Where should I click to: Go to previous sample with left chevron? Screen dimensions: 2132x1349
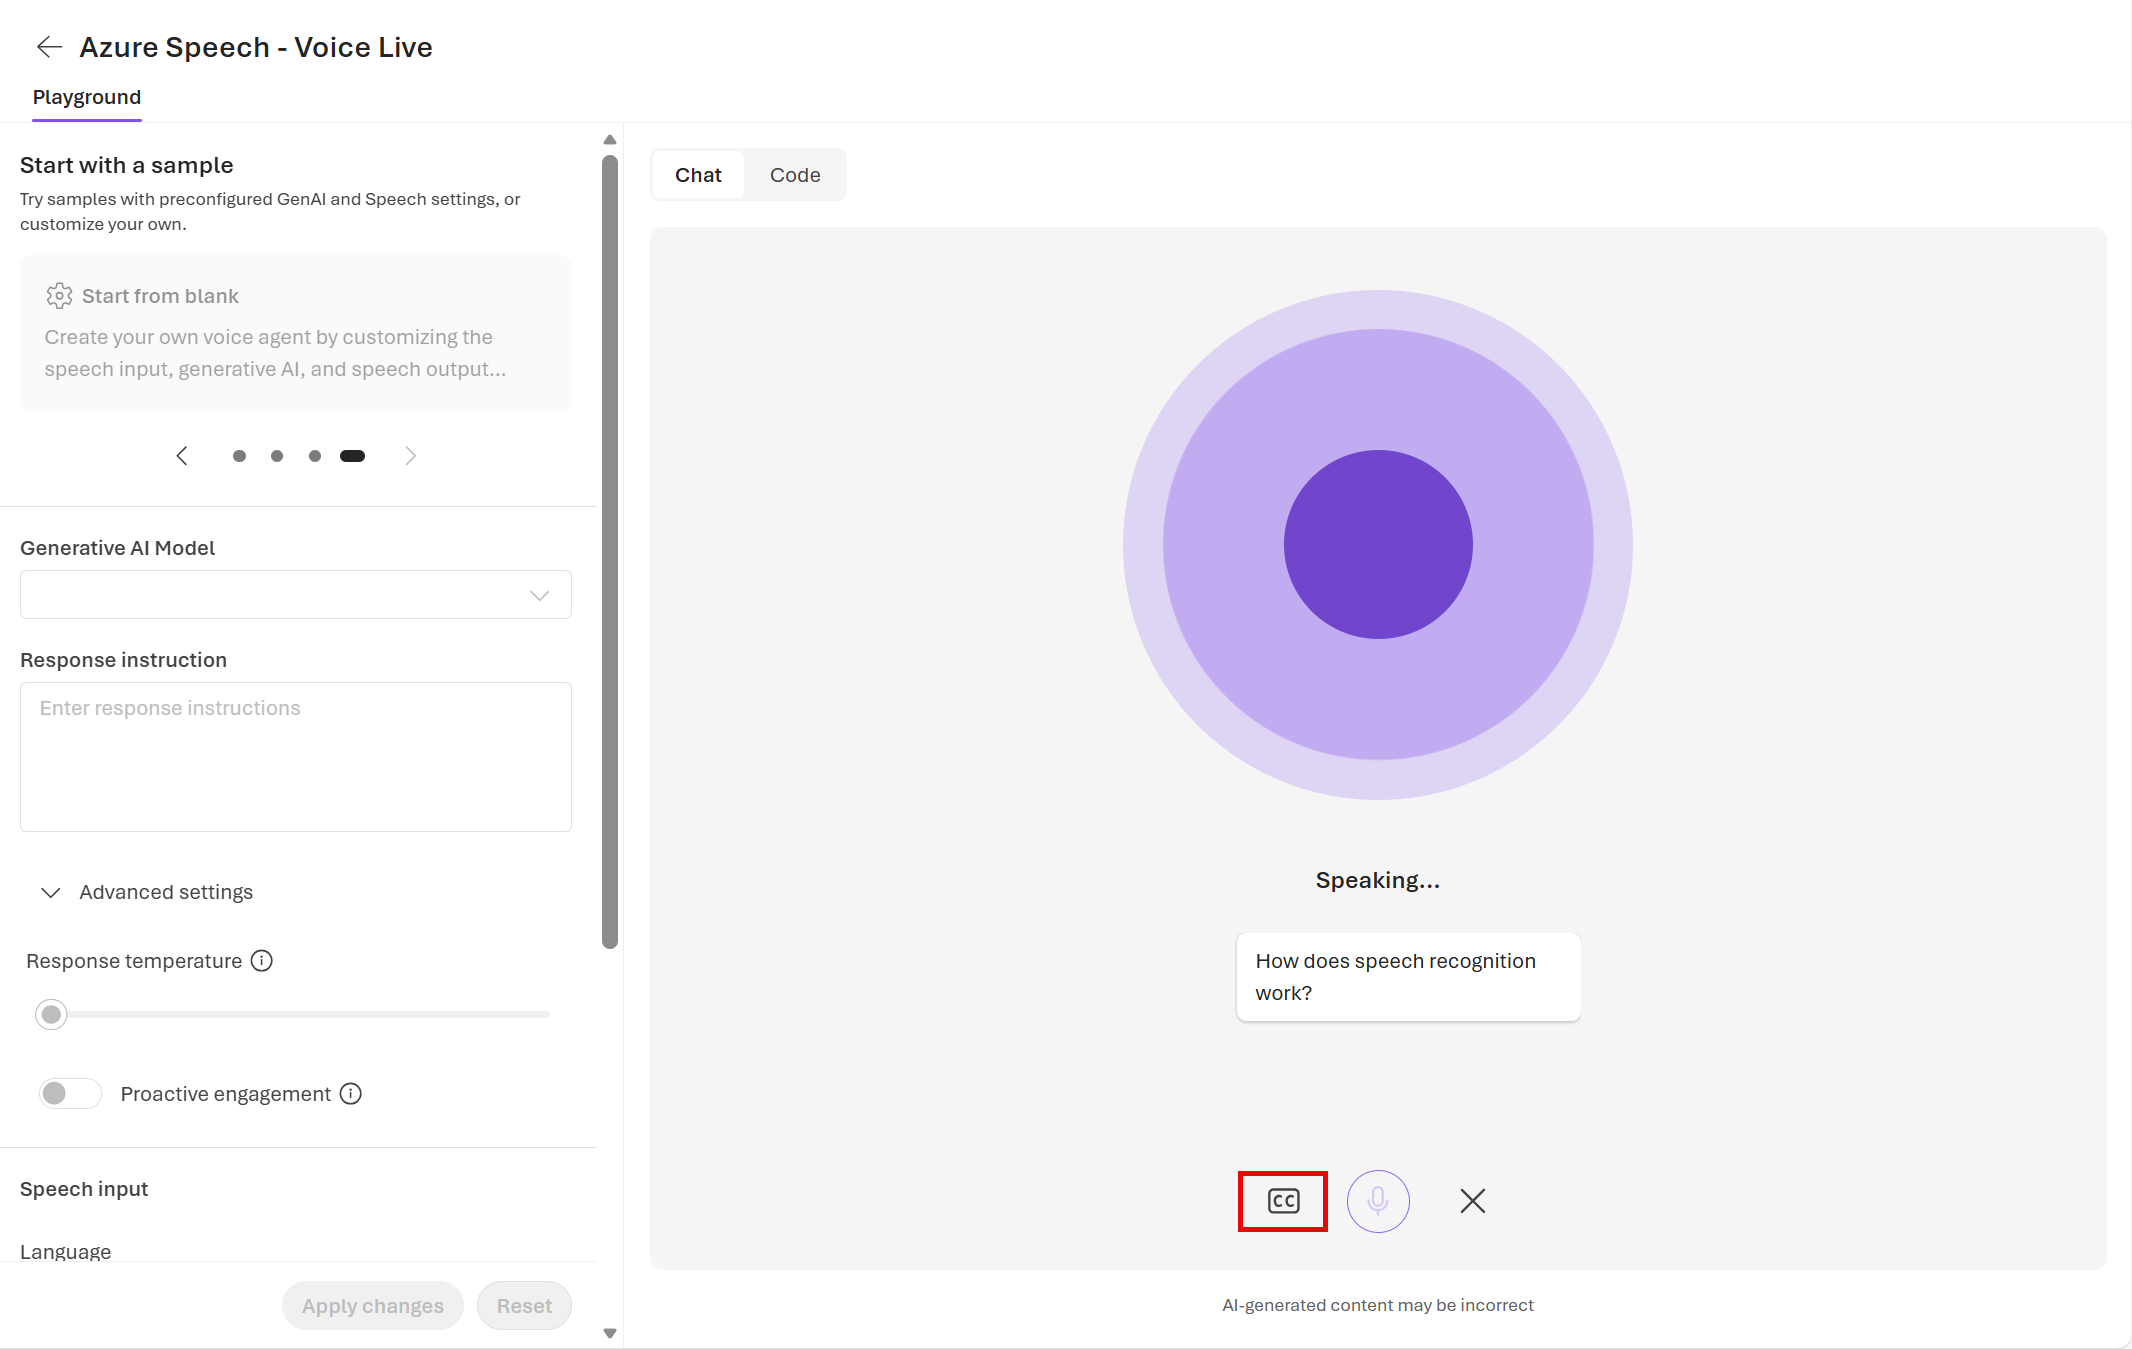pos(182,456)
